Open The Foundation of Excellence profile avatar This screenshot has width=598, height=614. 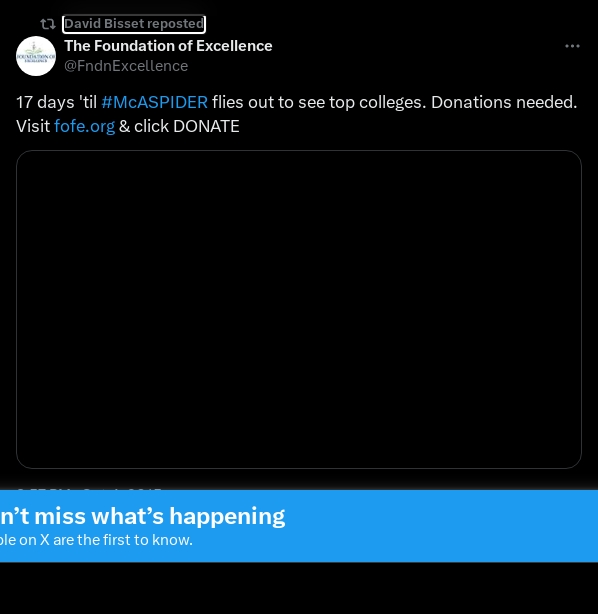point(36,56)
